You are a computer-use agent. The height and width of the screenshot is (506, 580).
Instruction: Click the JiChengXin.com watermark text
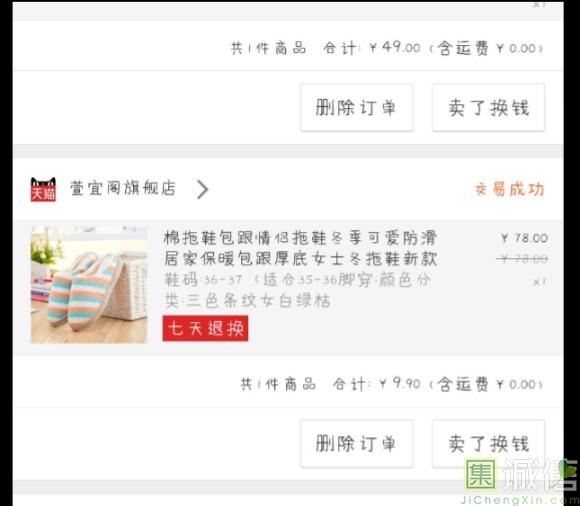519,500
